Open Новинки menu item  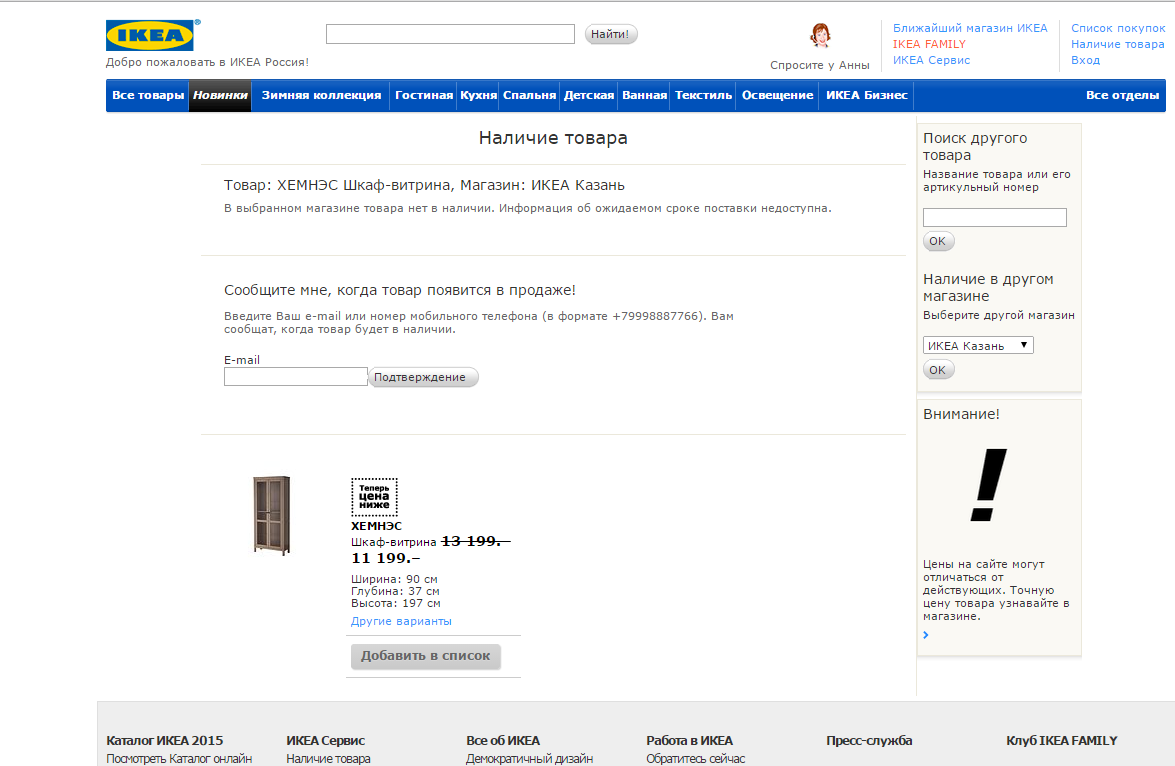[220, 95]
